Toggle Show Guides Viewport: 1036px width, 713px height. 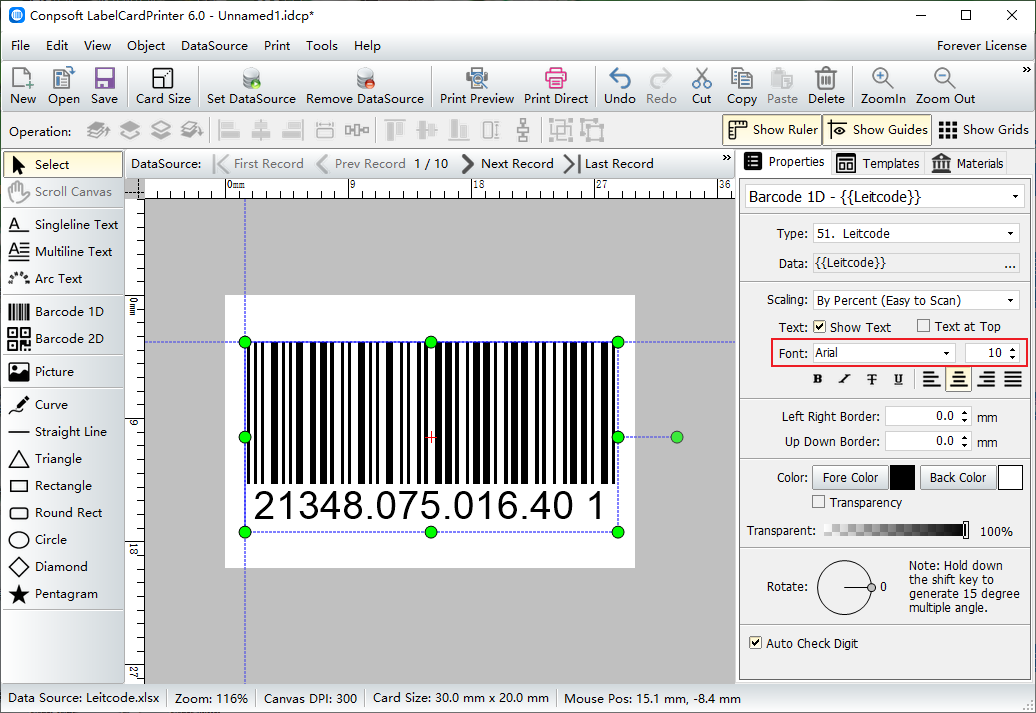(877, 130)
